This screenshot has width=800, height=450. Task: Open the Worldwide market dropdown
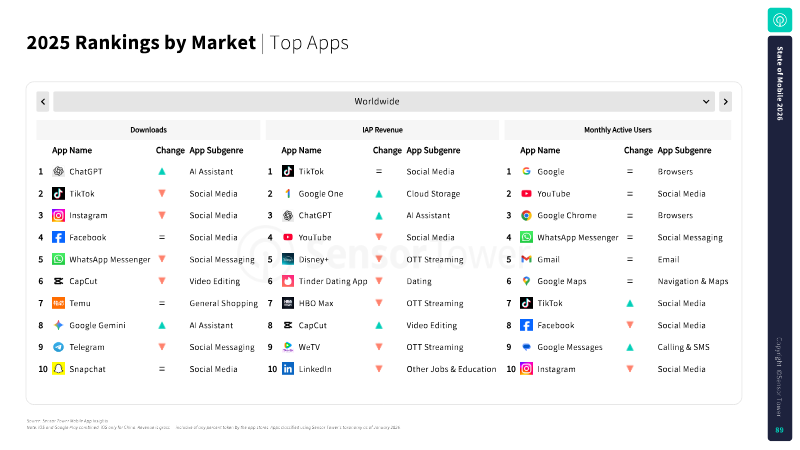coord(384,101)
